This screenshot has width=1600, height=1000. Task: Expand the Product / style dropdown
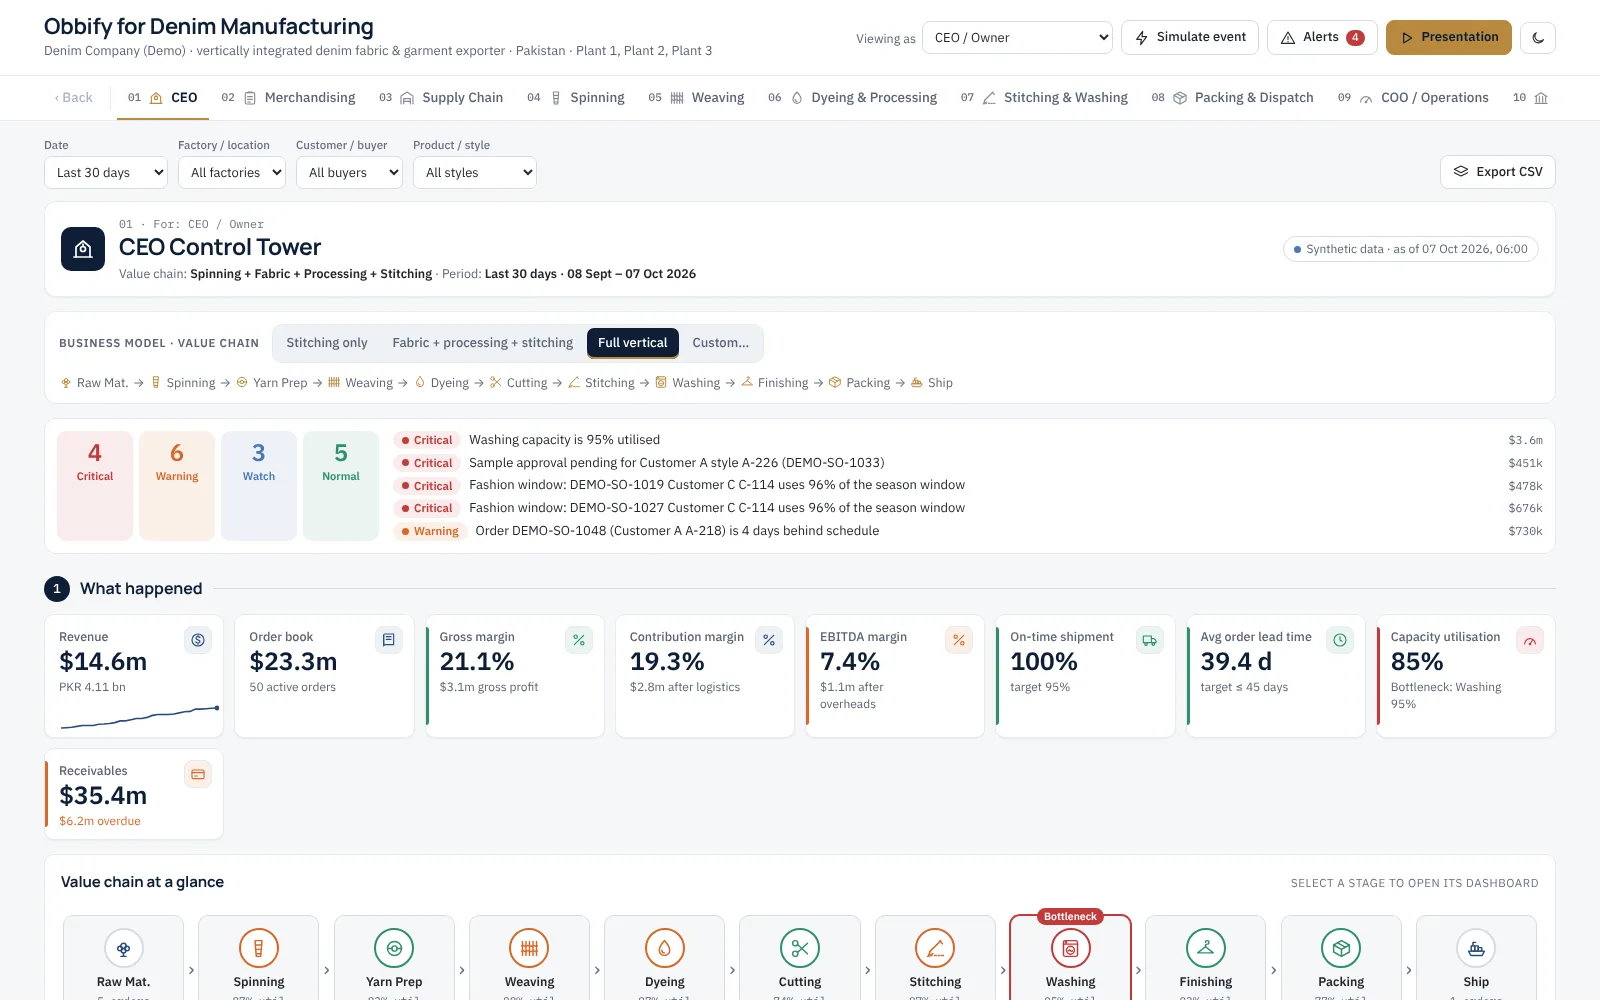[475, 173]
